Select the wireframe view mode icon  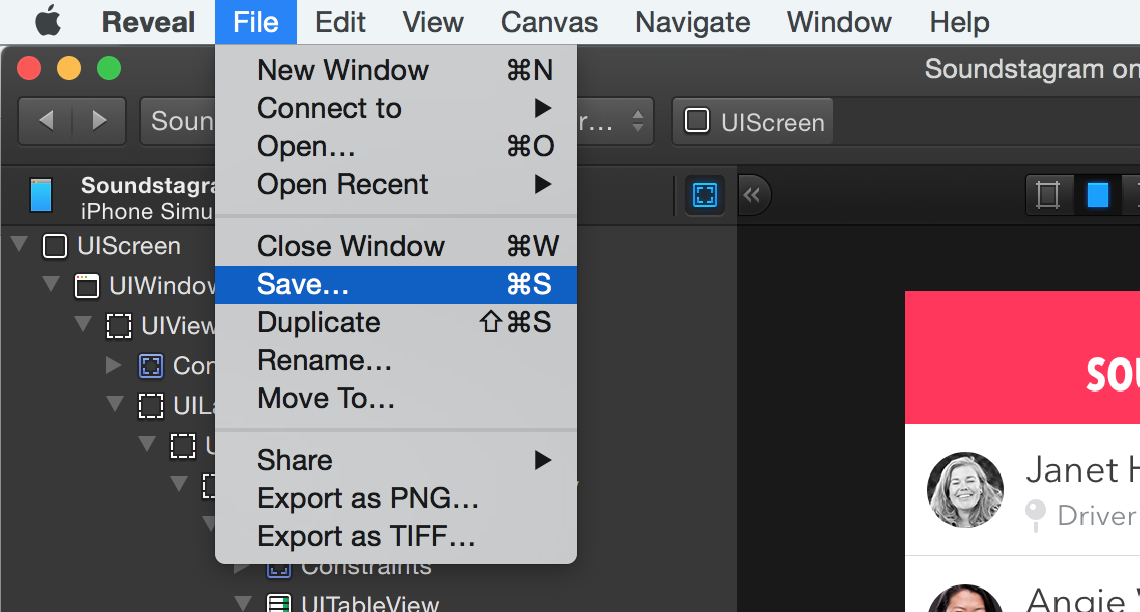click(x=1048, y=195)
